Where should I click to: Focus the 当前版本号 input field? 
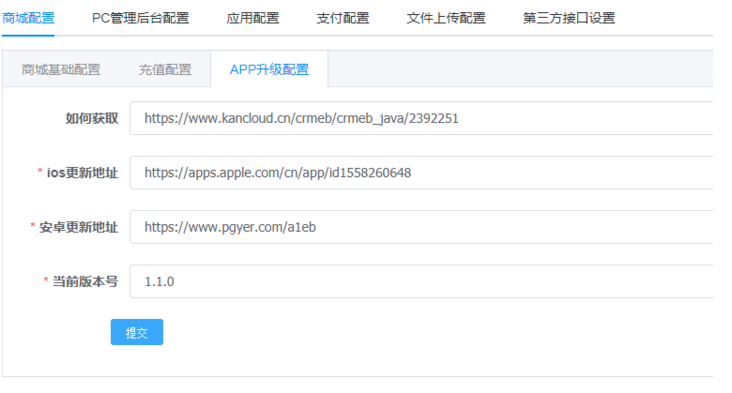(422, 281)
